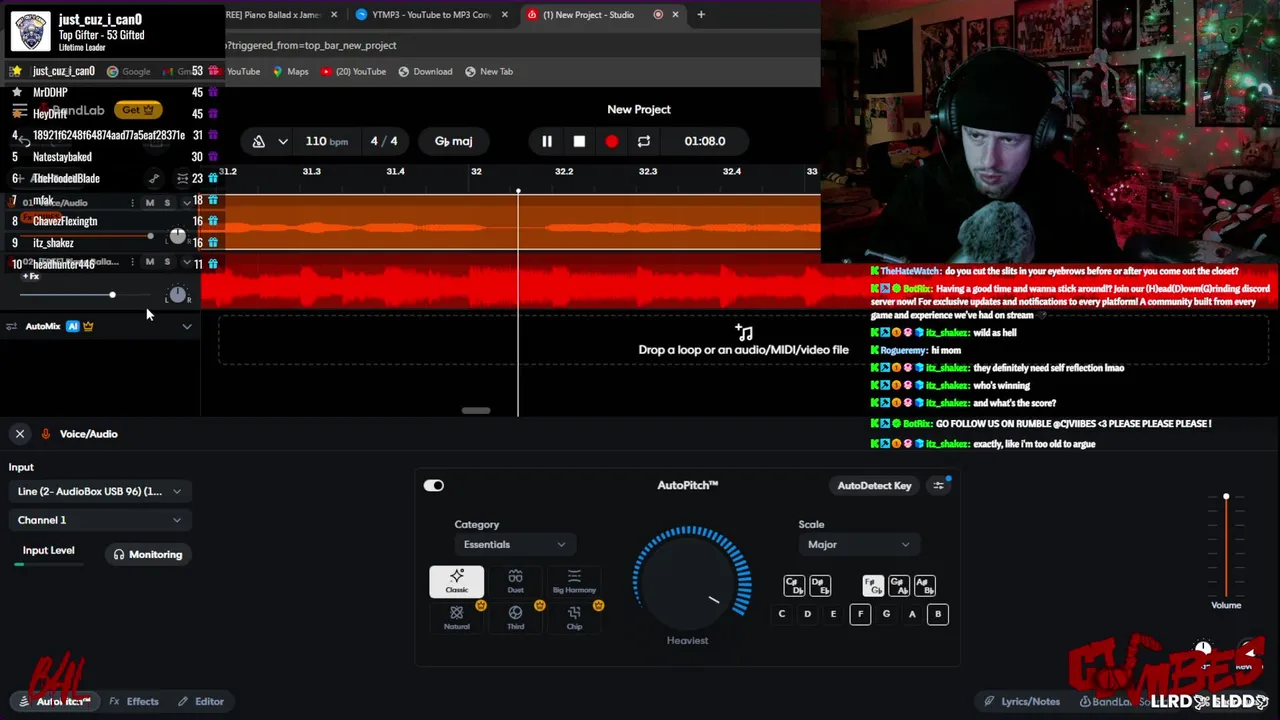1280x720 pixels.
Task: Expand the AutoMix section chevron
Action: point(187,326)
